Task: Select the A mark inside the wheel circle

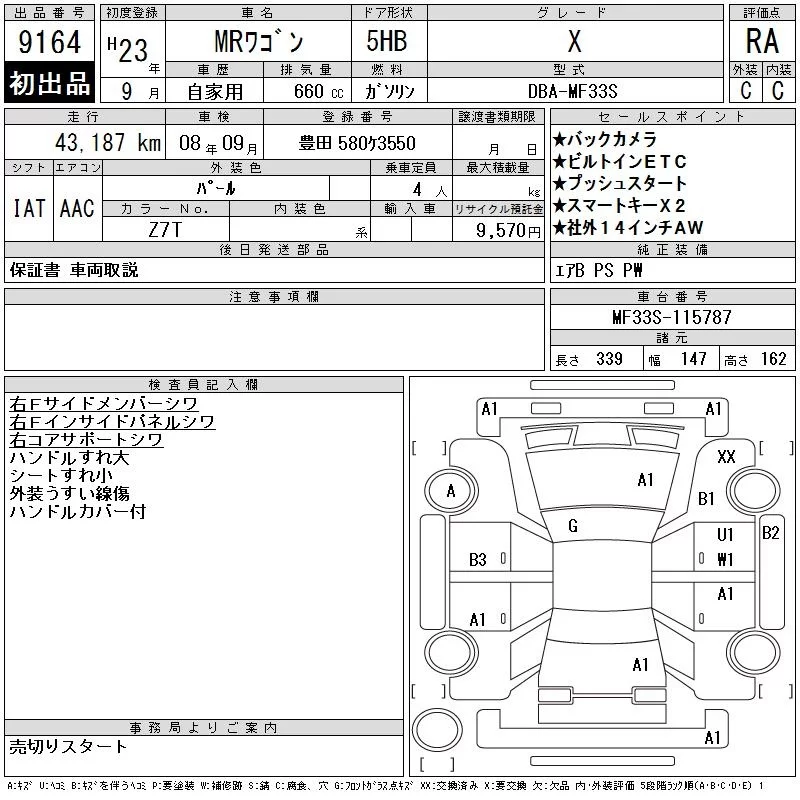Action: 451,491
